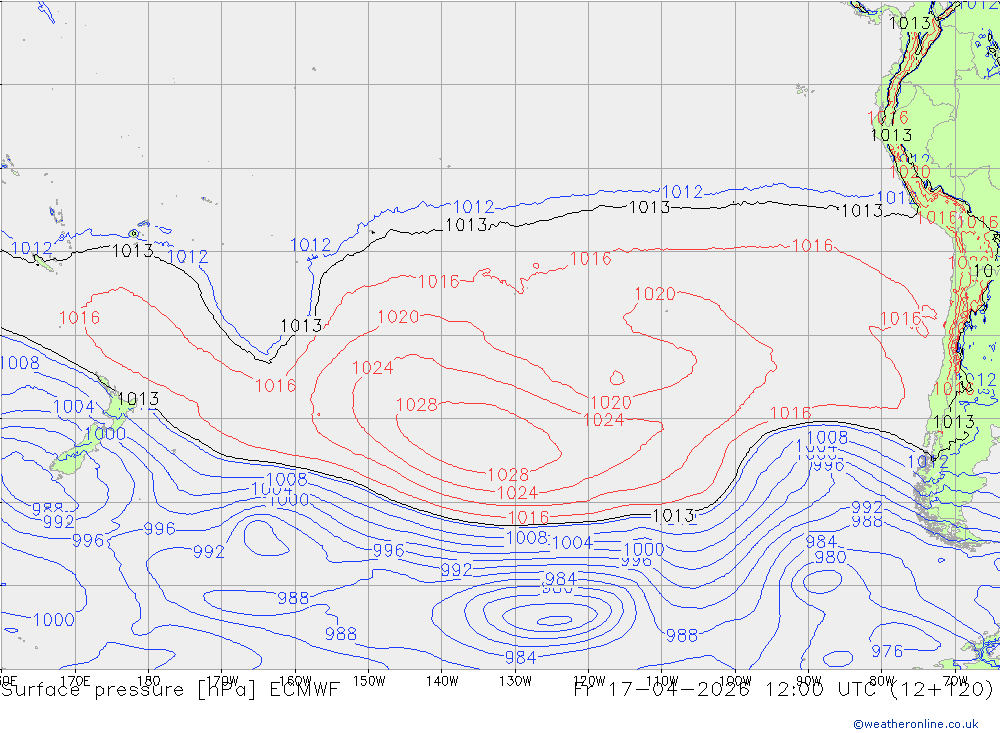Screen dimensions: 1000x733
Task: Click the blue 976 isobar label
Action: tap(887, 651)
